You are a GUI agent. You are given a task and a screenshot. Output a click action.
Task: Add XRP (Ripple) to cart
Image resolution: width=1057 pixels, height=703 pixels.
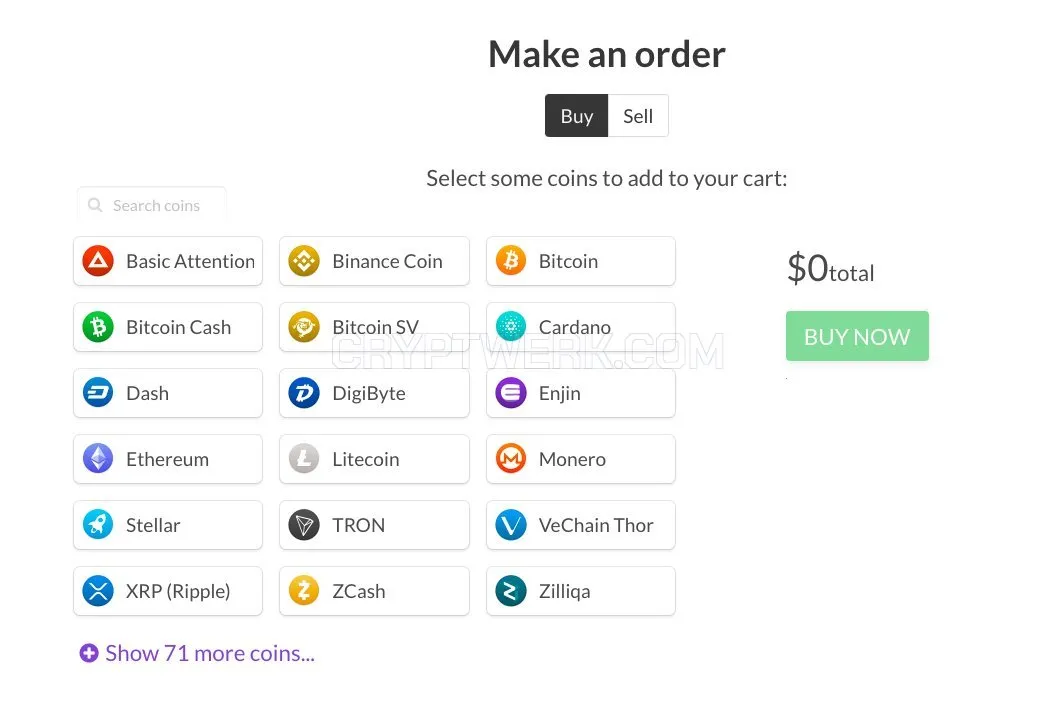(x=168, y=591)
